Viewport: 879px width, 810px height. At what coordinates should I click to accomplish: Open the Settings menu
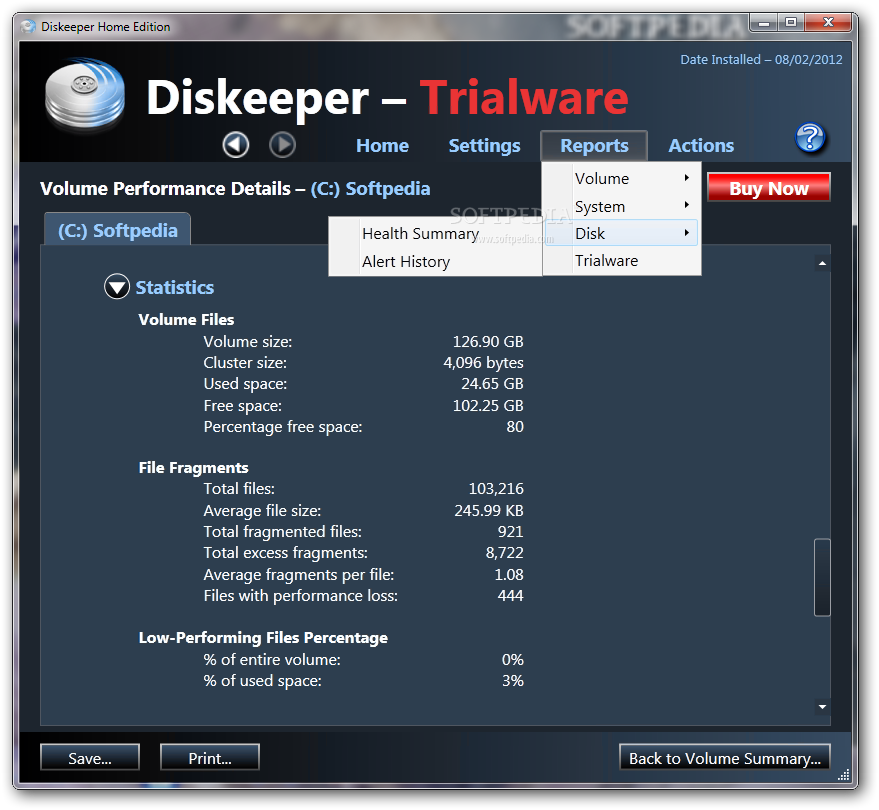pyautogui.click(x=484, y=146)
